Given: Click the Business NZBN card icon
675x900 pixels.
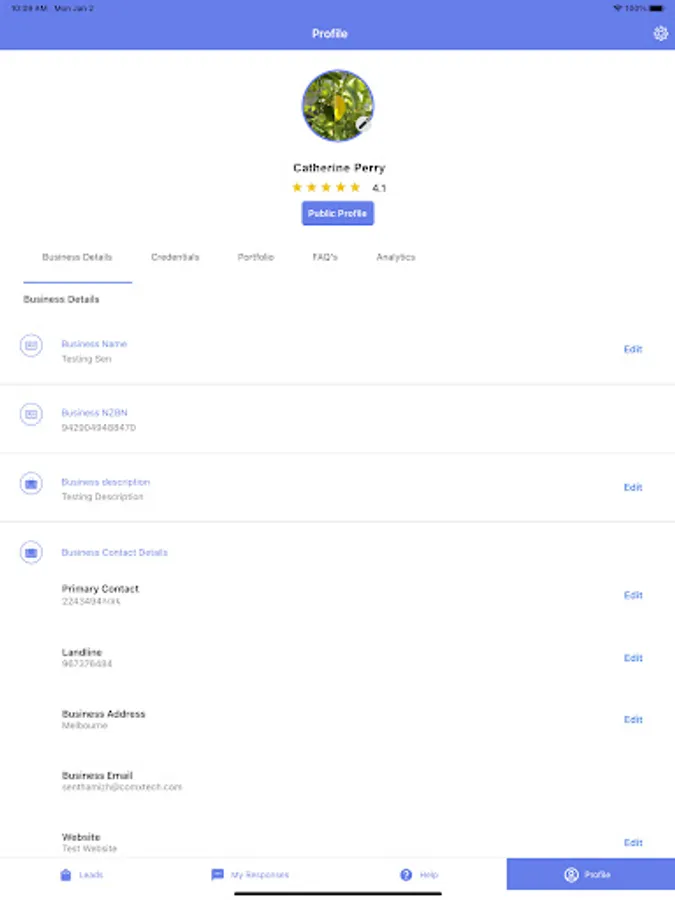Looking at the screenshot, I should 31,414.
